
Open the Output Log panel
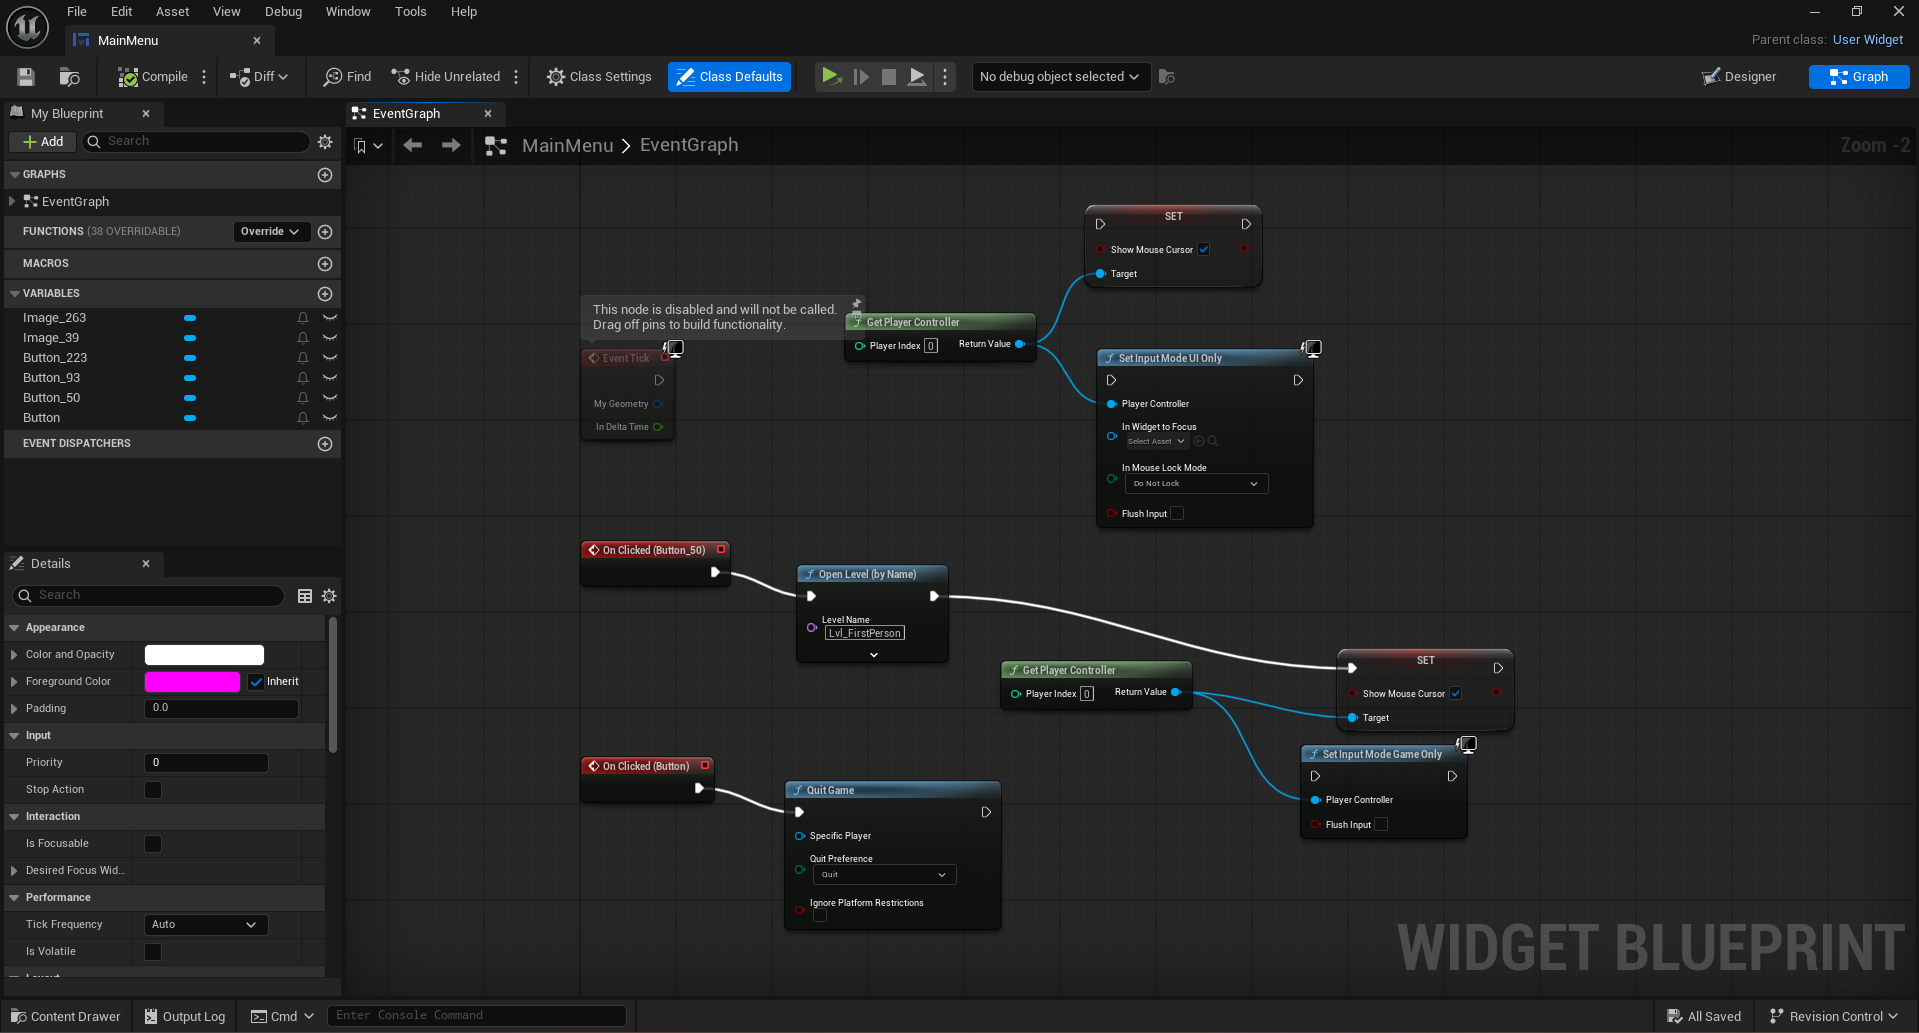pos(184,1016)
